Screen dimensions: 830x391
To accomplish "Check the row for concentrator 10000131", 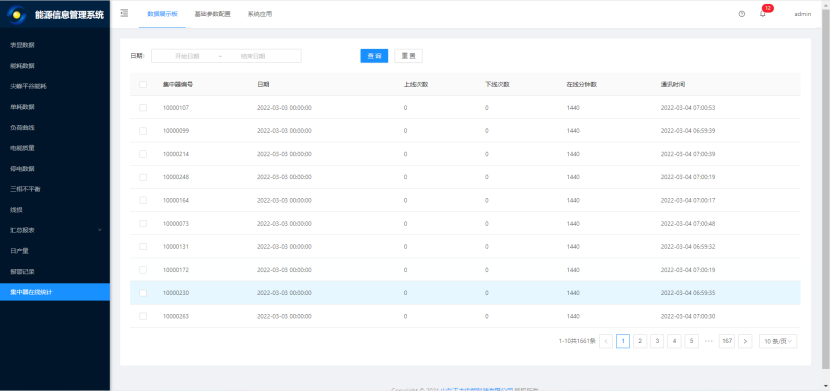I will (143, 247).
